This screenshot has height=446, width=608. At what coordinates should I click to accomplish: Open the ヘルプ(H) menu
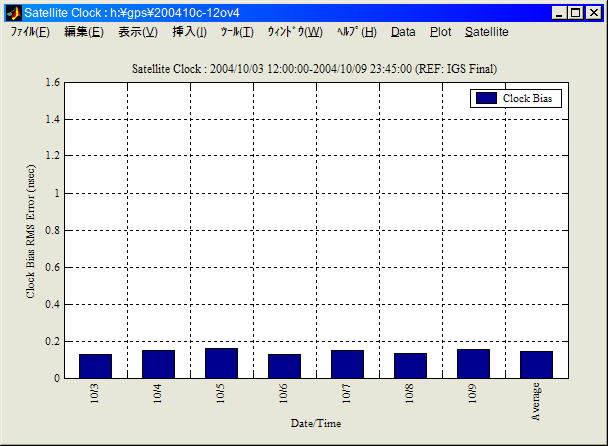pos(357,32)
